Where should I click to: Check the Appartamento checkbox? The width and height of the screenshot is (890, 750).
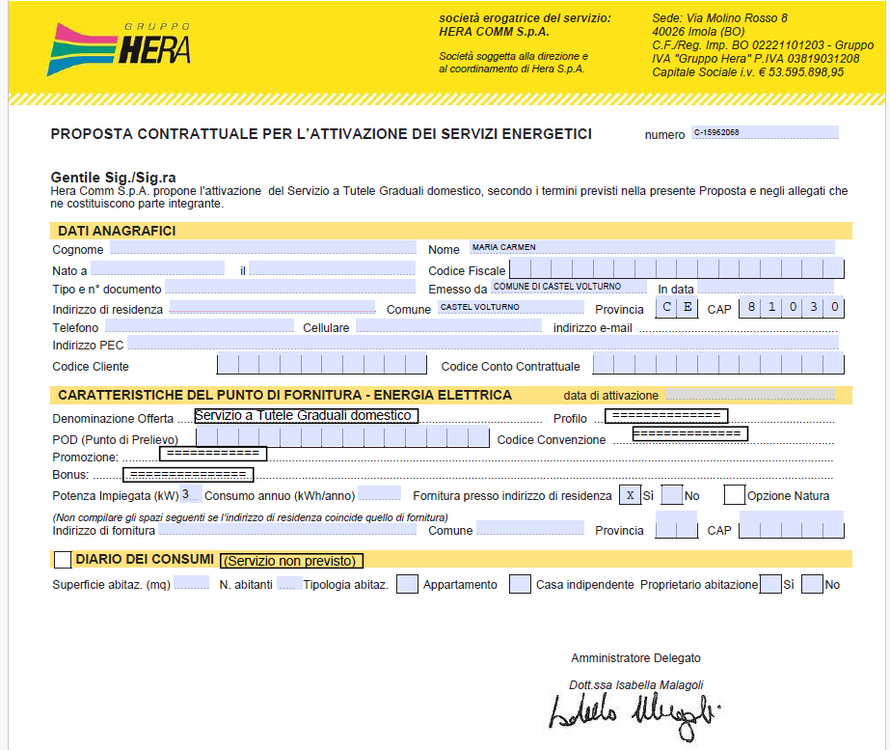click(407, 584)
